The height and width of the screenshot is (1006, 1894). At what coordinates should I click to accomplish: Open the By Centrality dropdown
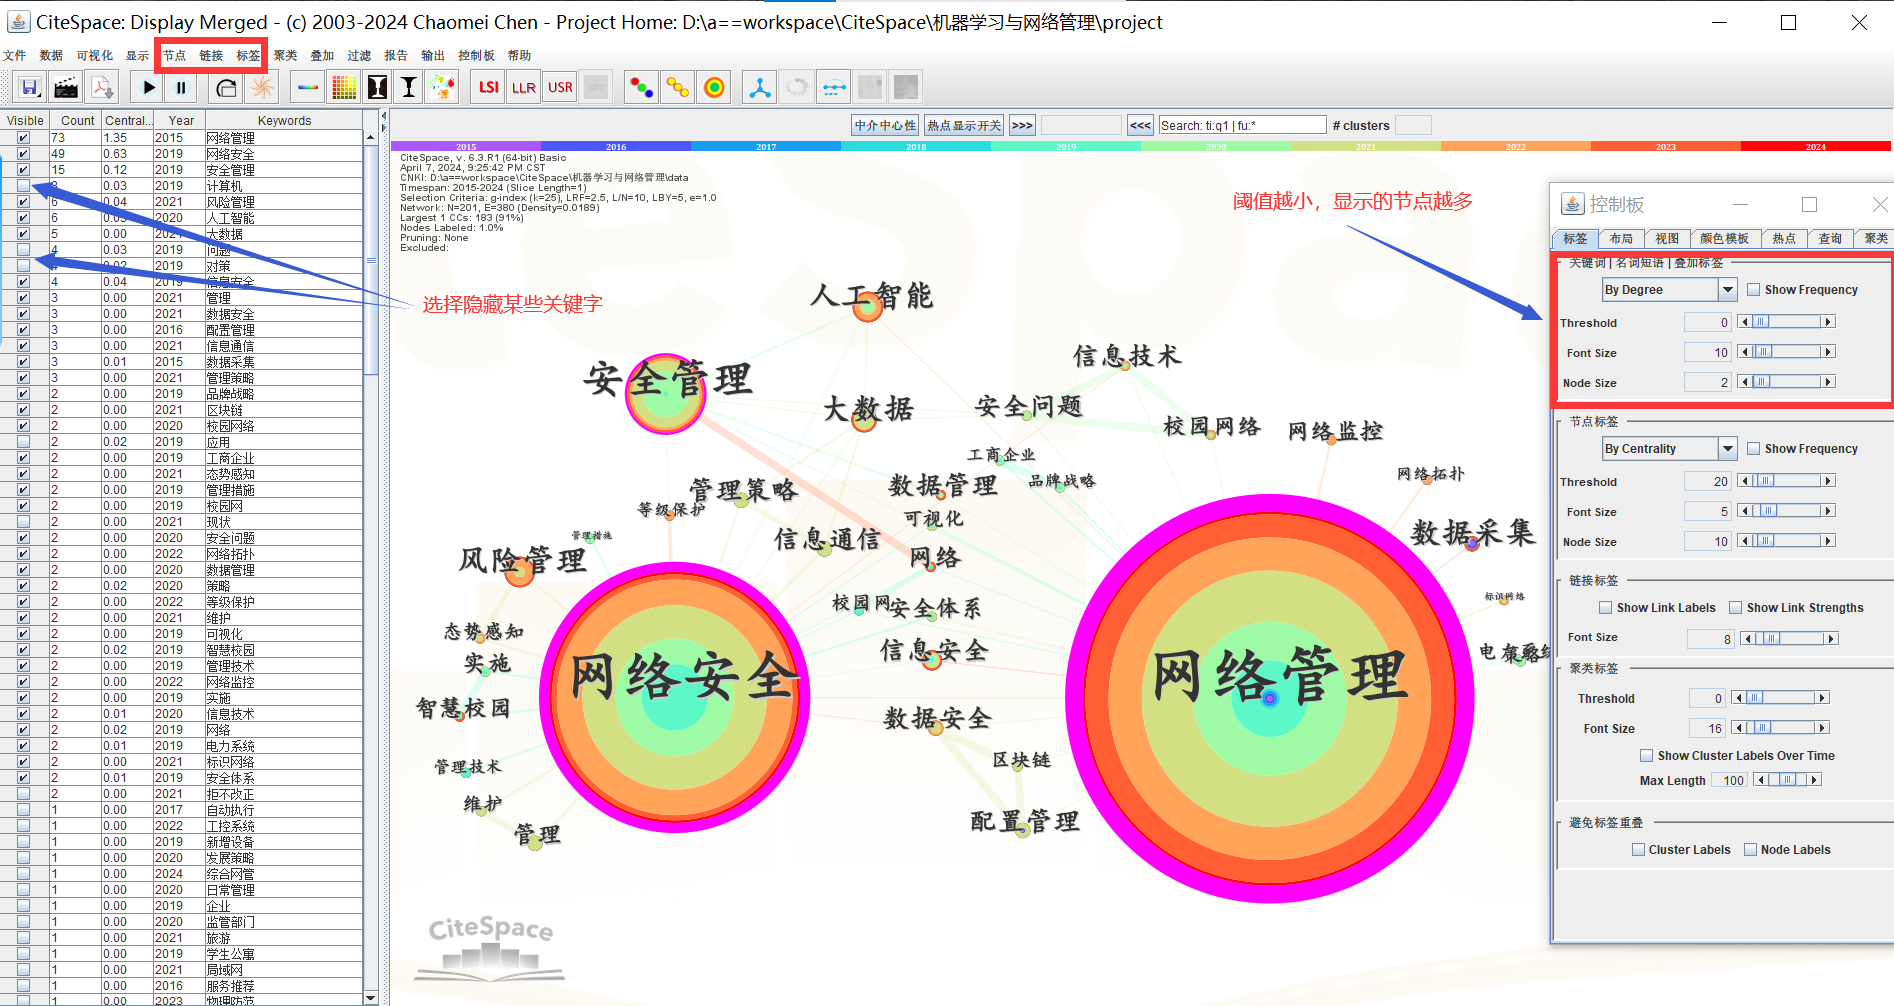click(1727, 449)
